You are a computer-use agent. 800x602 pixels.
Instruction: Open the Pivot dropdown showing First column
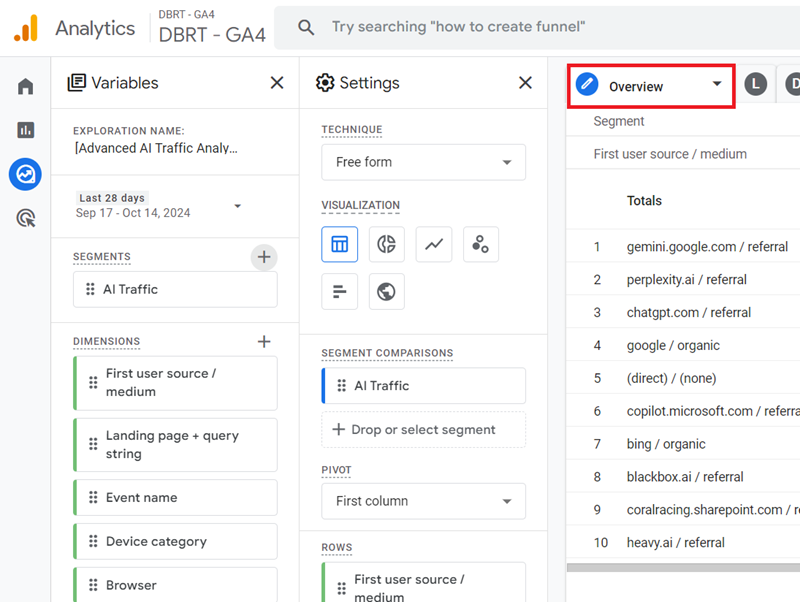423,501
